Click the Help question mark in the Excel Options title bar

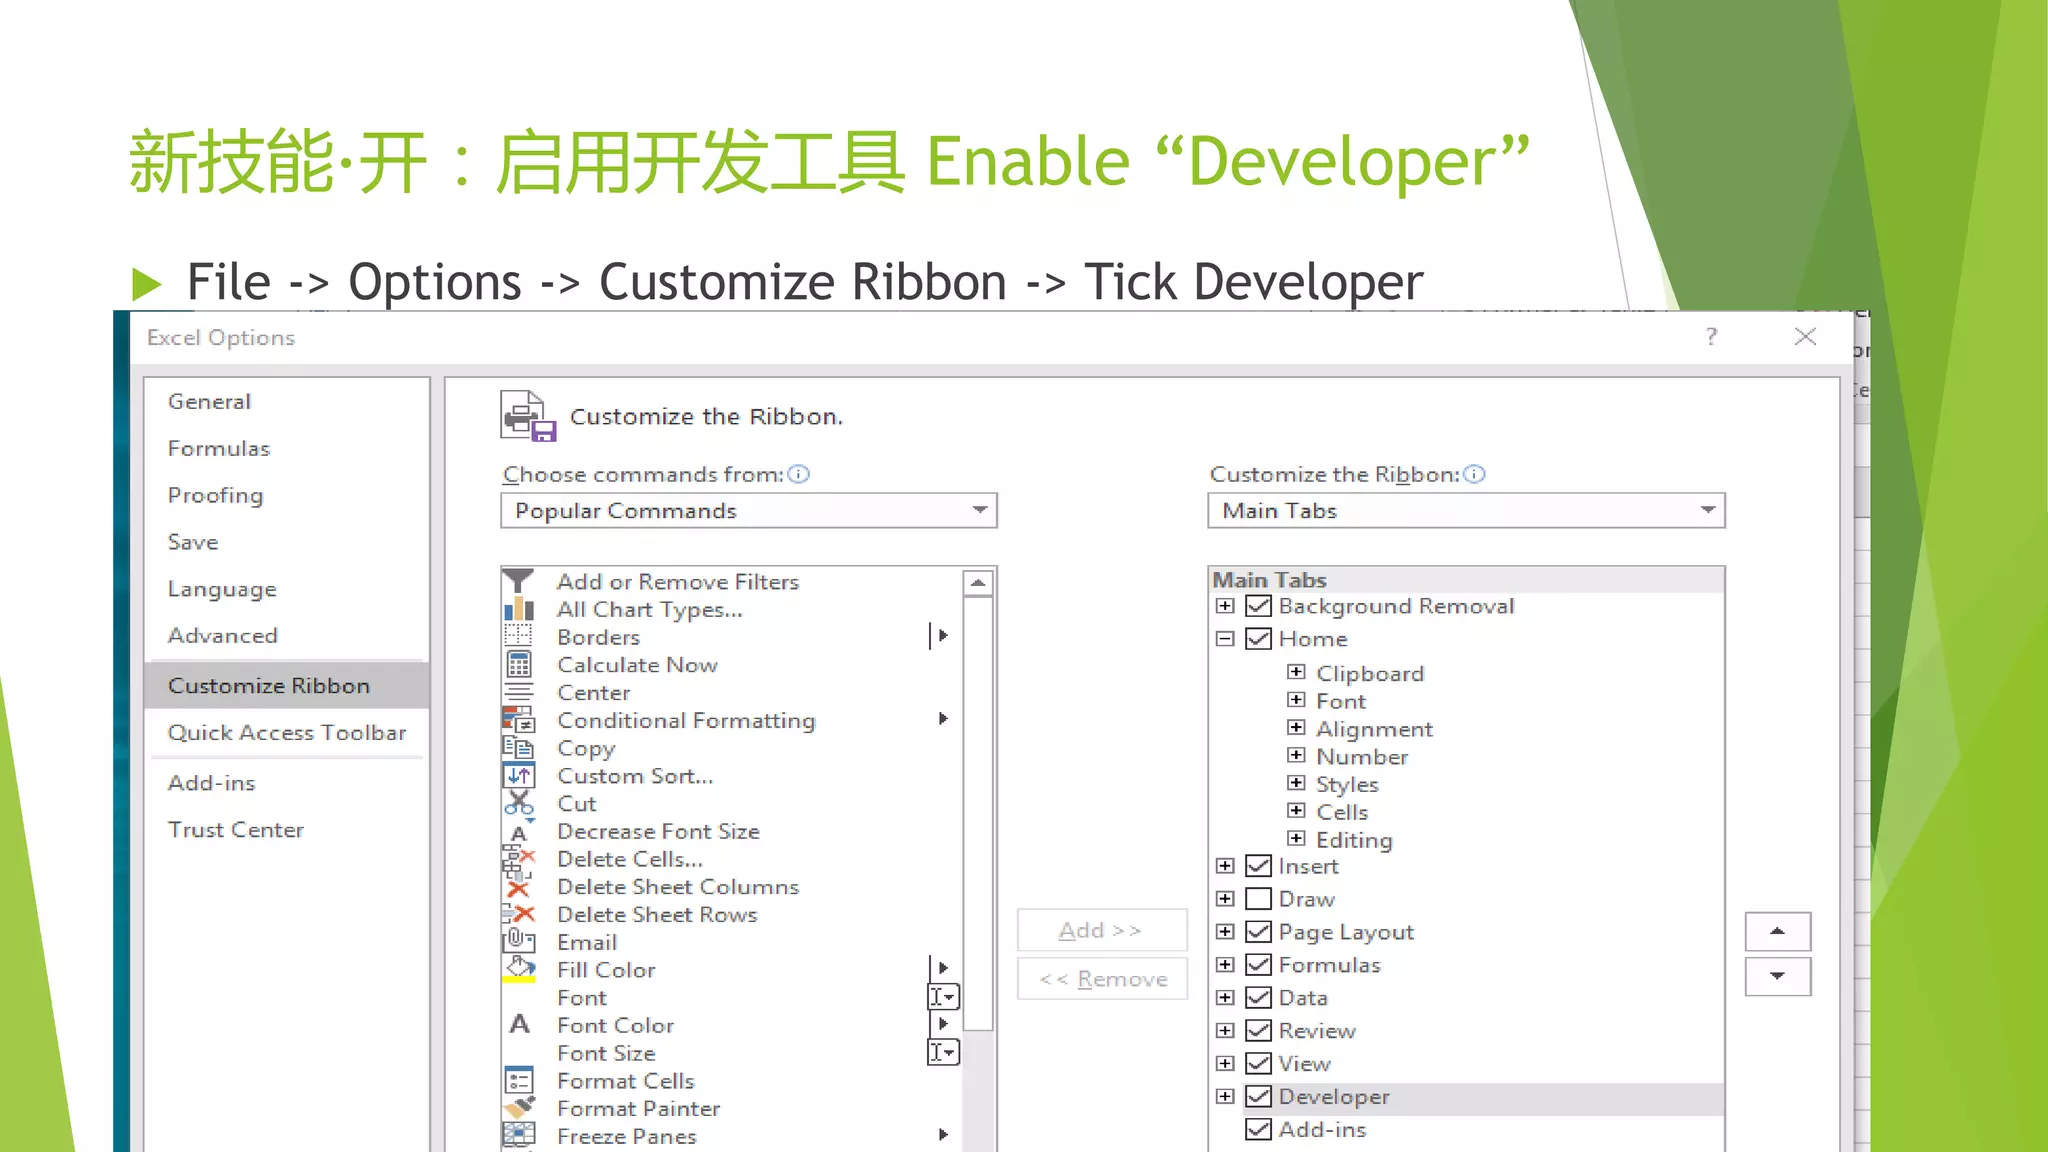(1711, 336)
